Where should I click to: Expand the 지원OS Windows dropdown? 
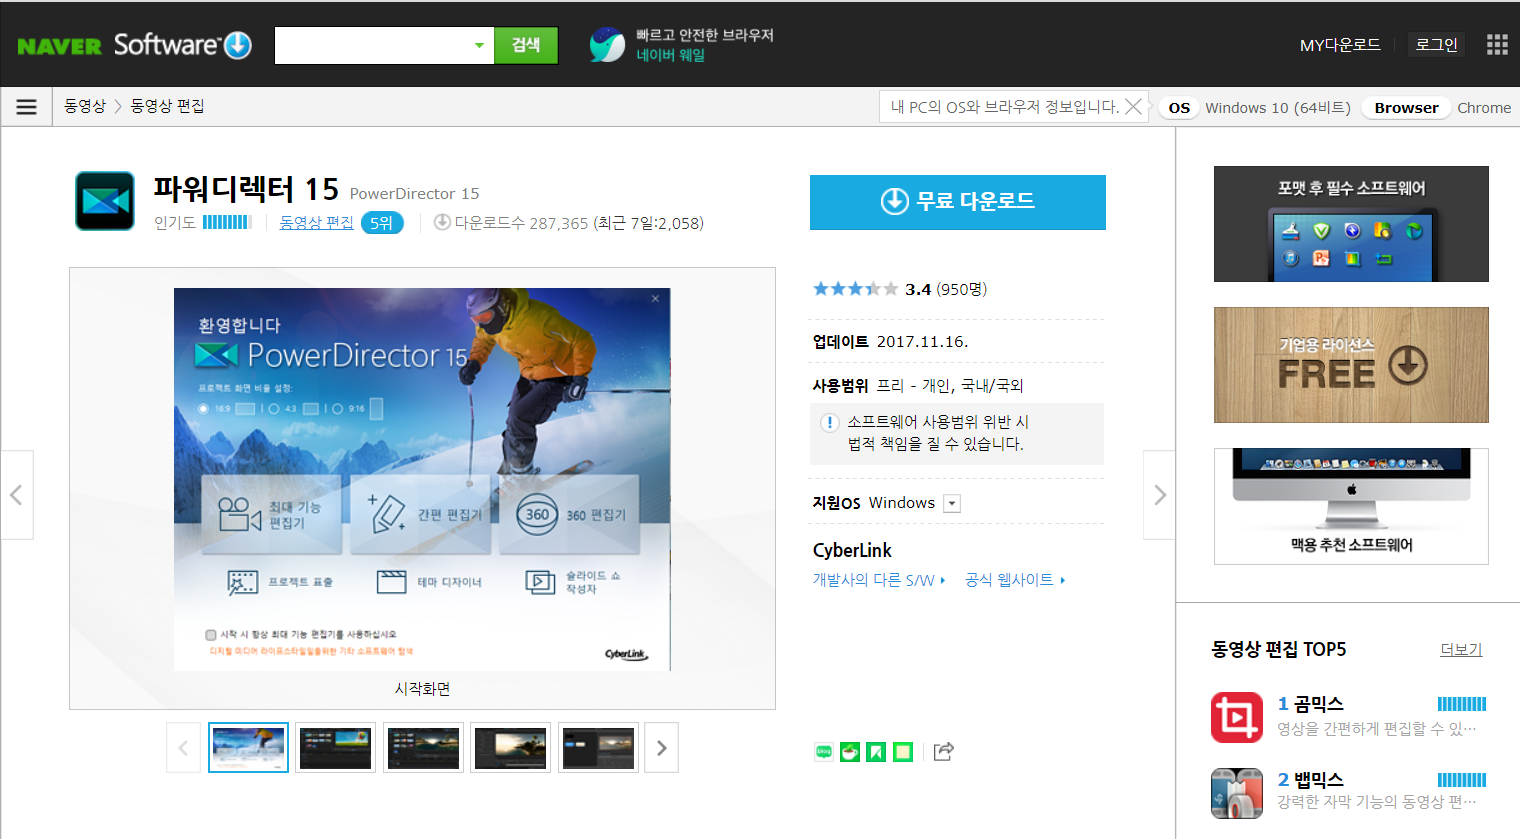point(952,504)
